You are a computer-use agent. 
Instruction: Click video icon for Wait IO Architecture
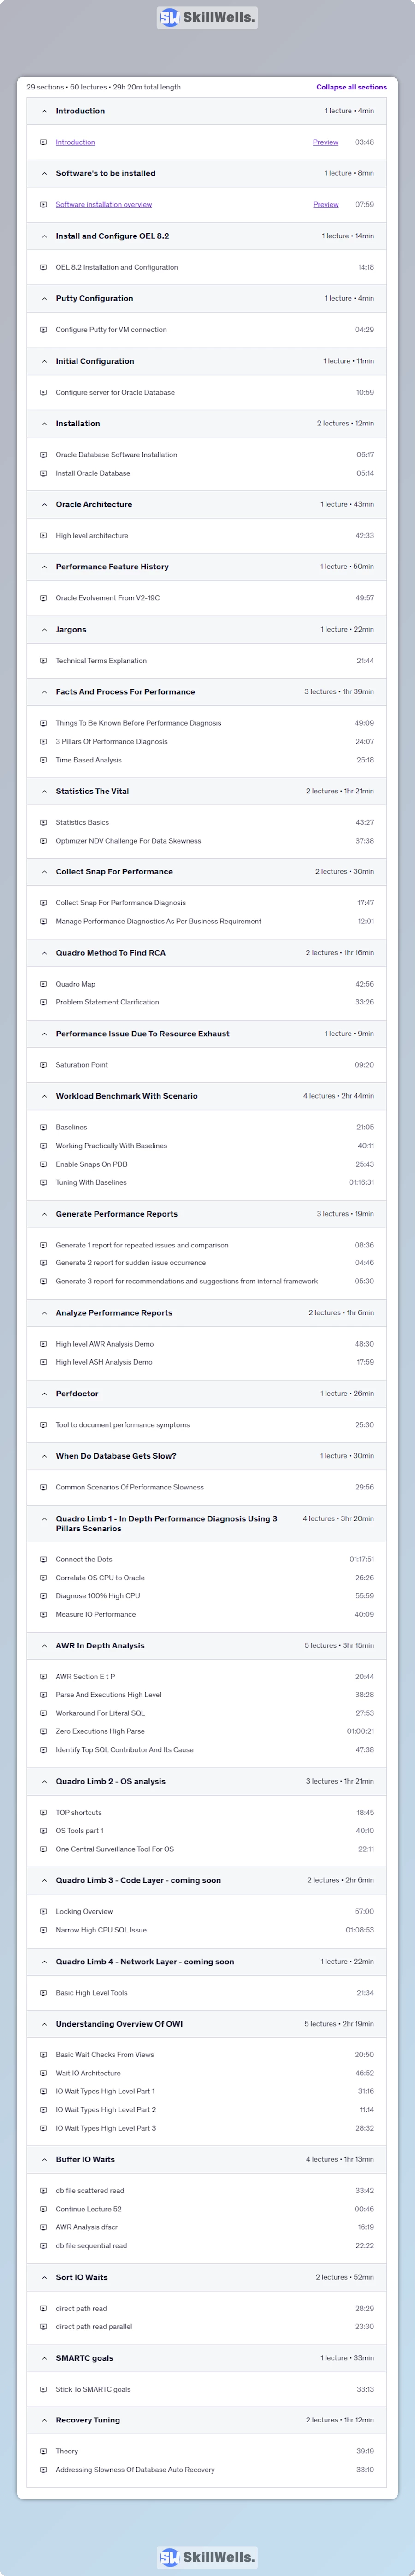click(x=43, y=2073)
